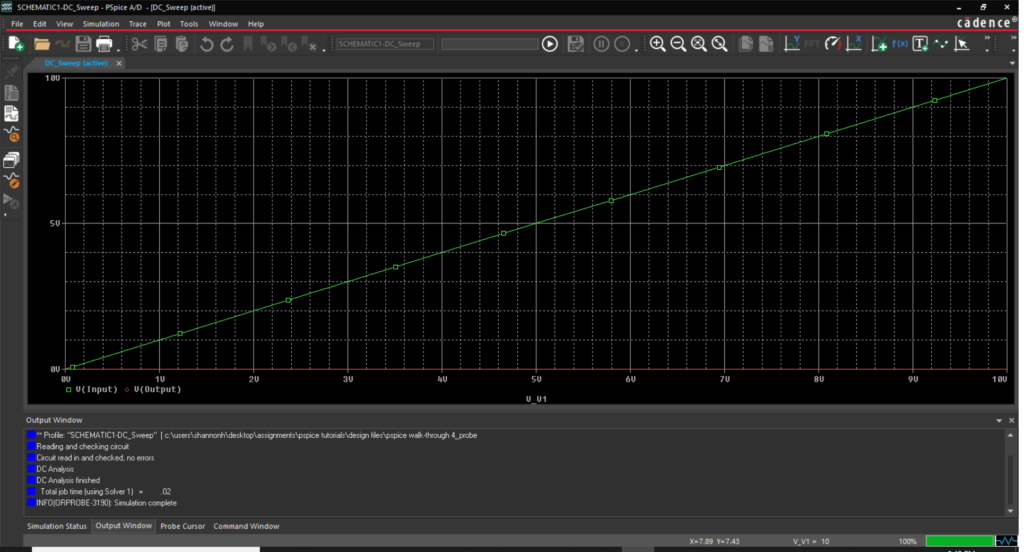Open the Edit menu

point(40,24)
